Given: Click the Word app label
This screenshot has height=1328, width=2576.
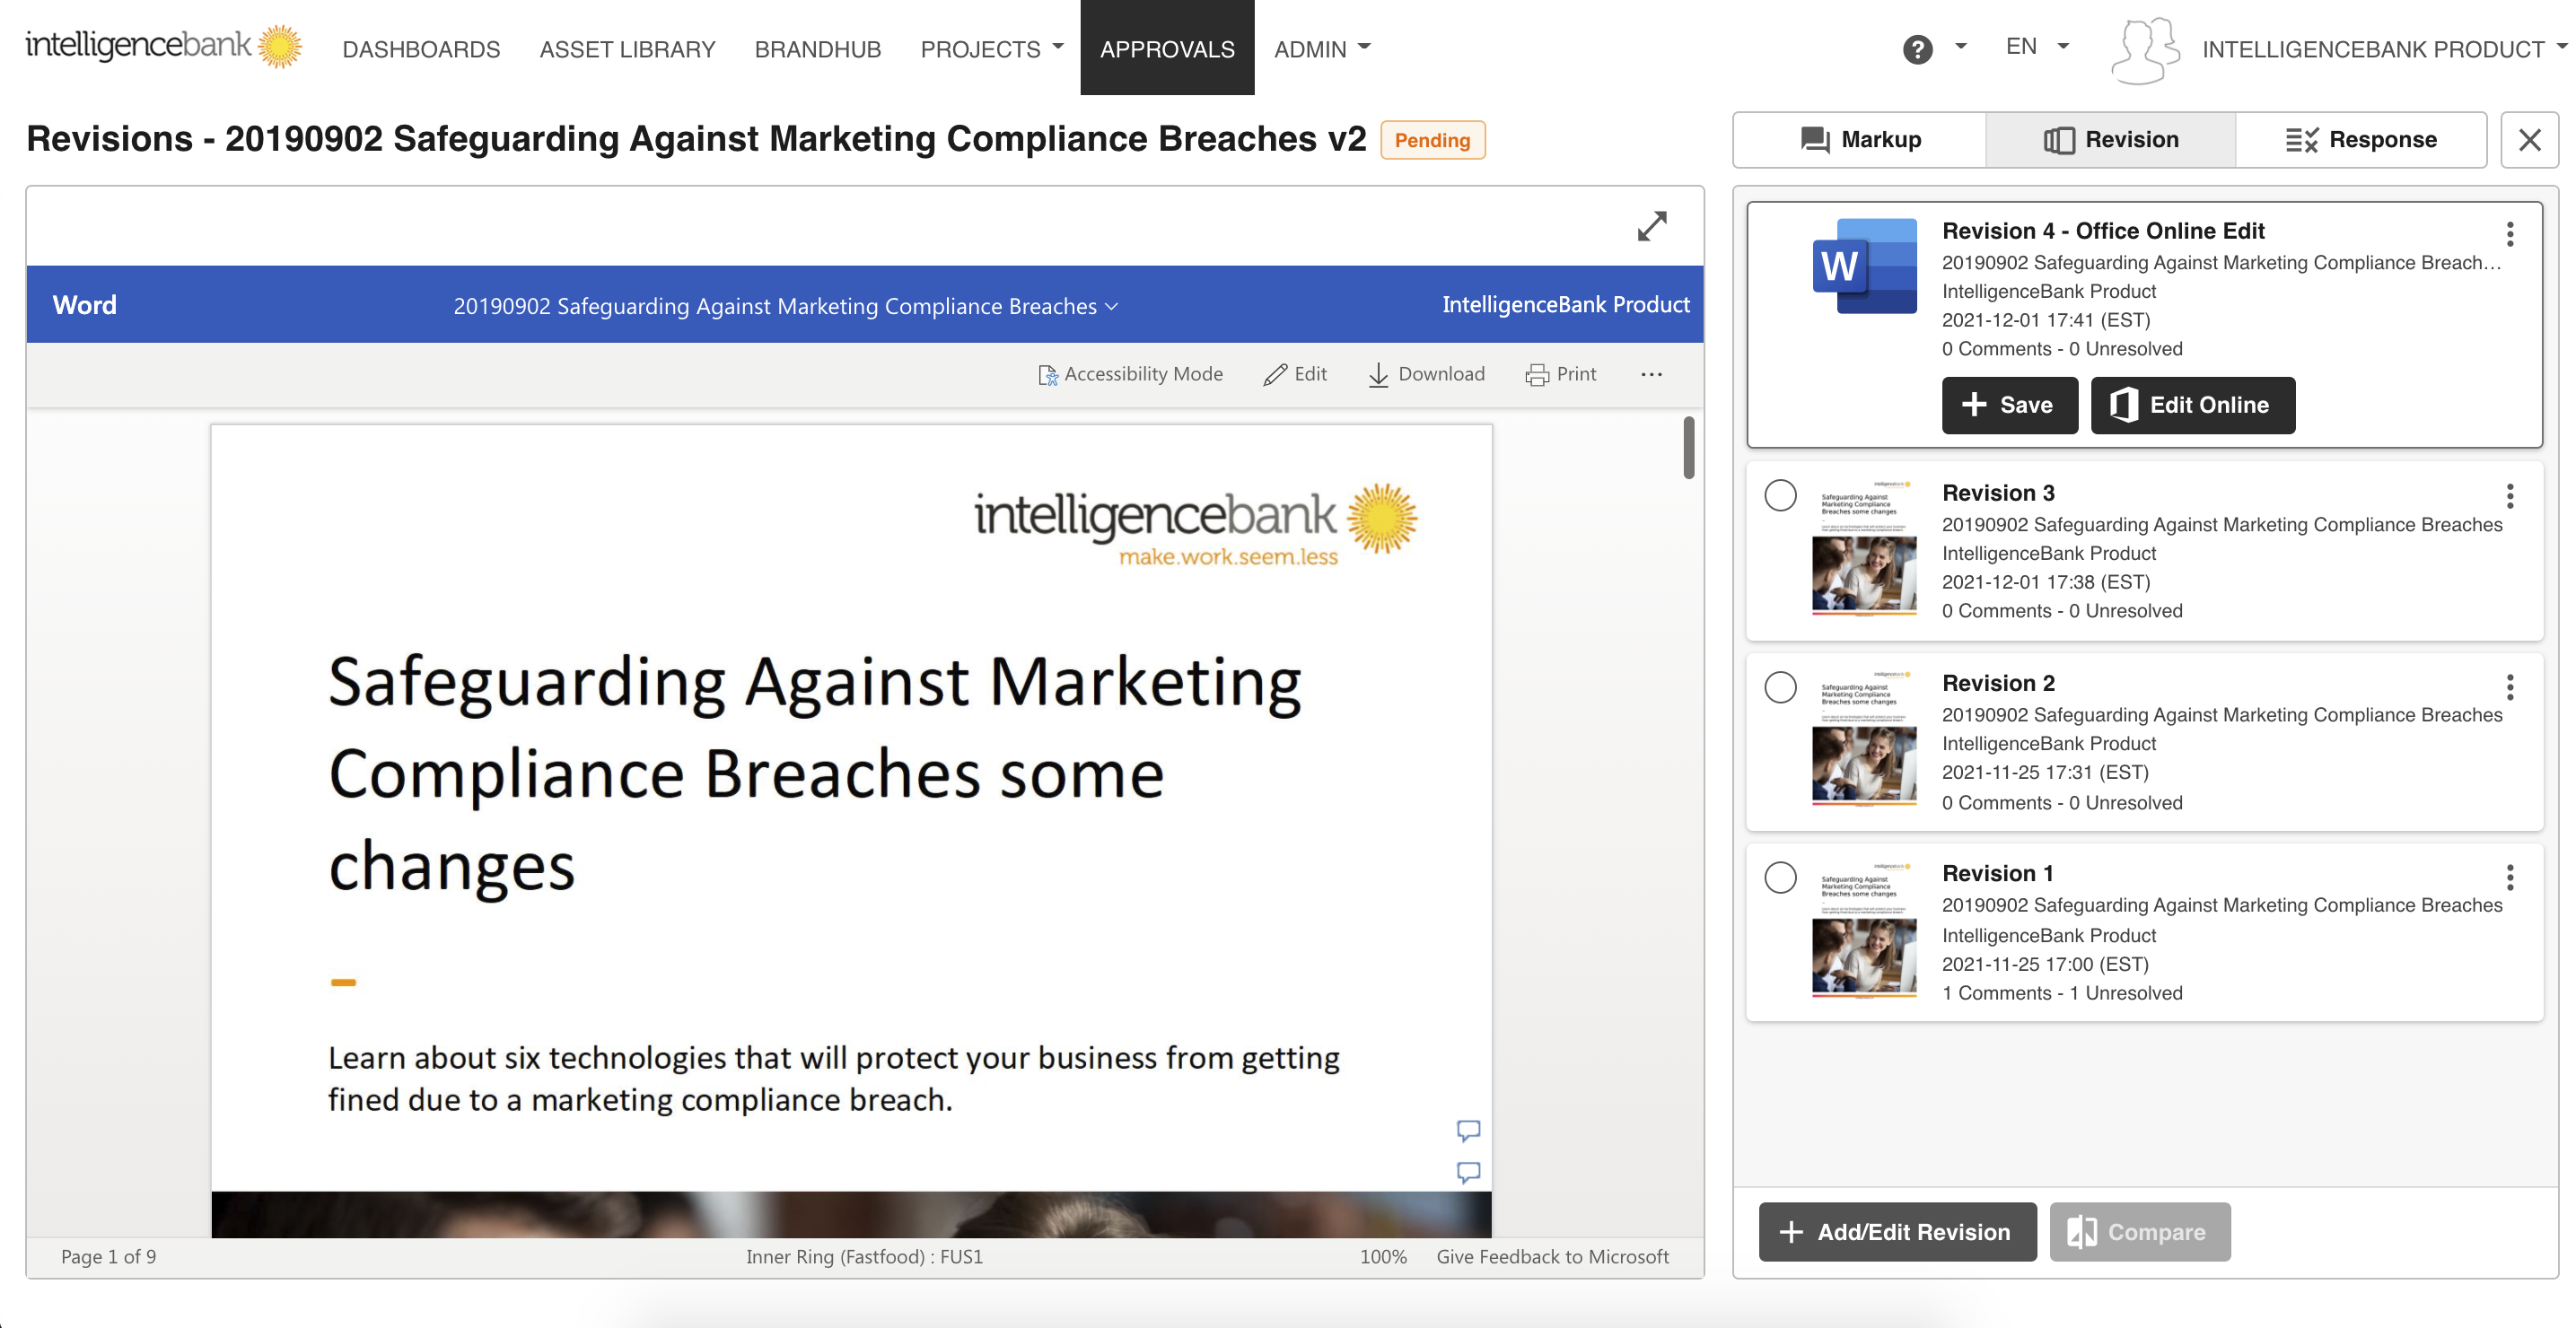Looking at the screenshot, I should (x=84, y=305).
